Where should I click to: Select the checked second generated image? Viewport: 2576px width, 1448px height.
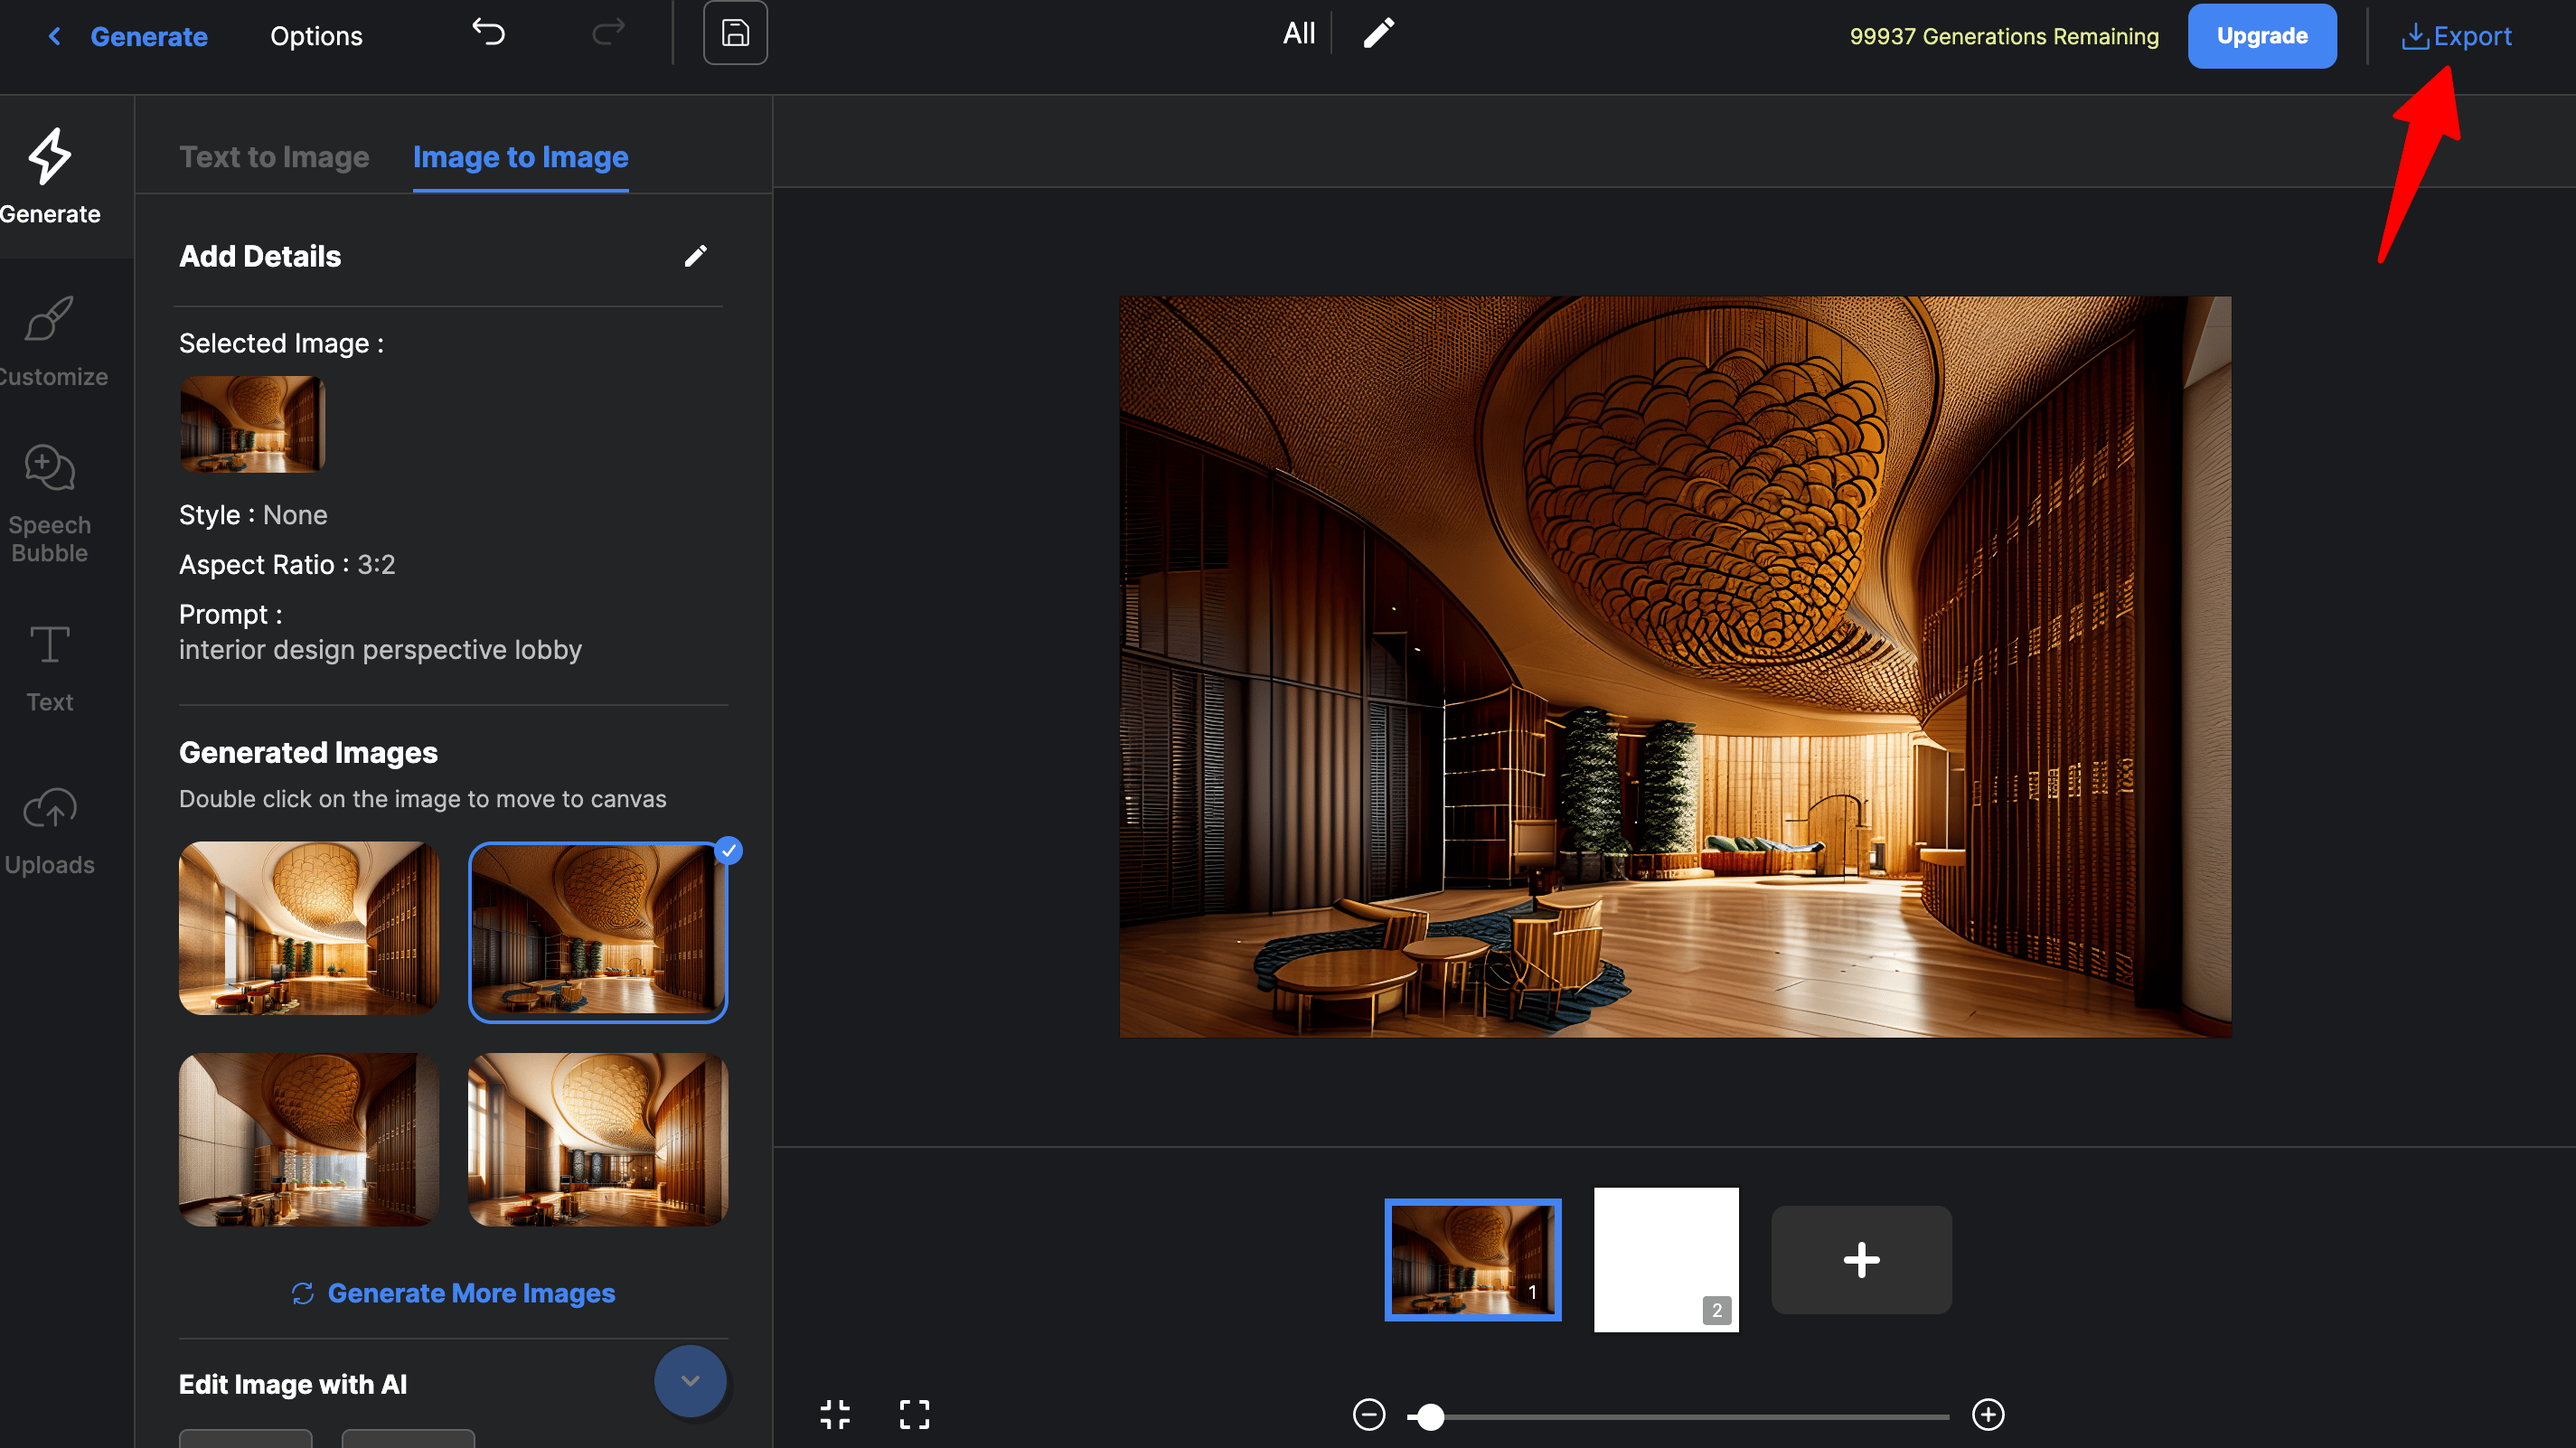click(598, 931)
